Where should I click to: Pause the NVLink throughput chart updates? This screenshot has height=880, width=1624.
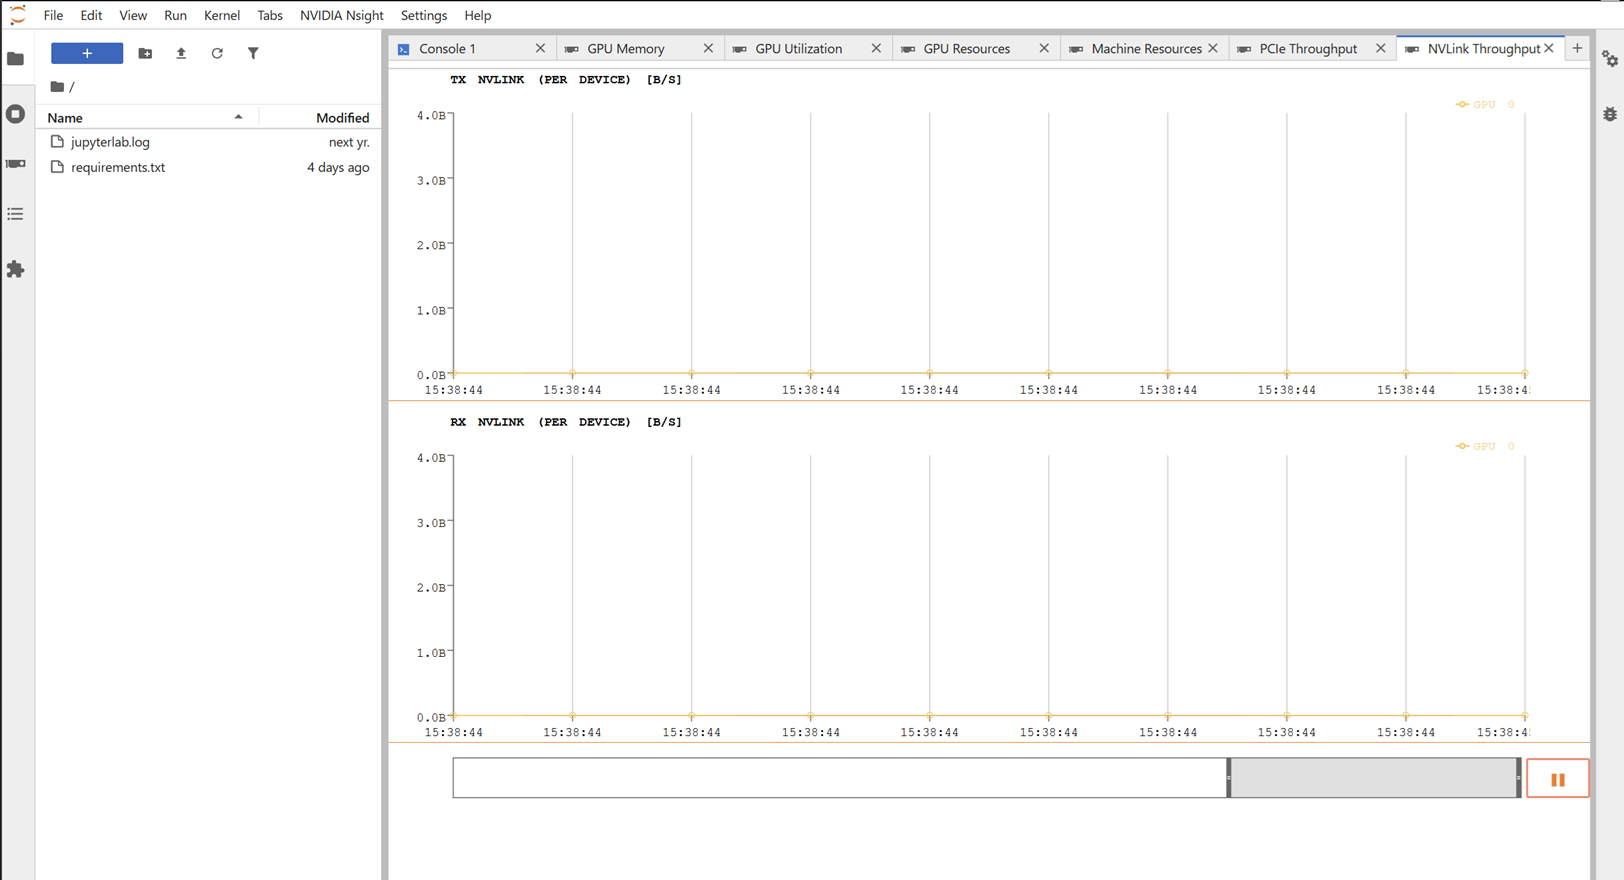pyautogui.click(x=1557, y=779)
